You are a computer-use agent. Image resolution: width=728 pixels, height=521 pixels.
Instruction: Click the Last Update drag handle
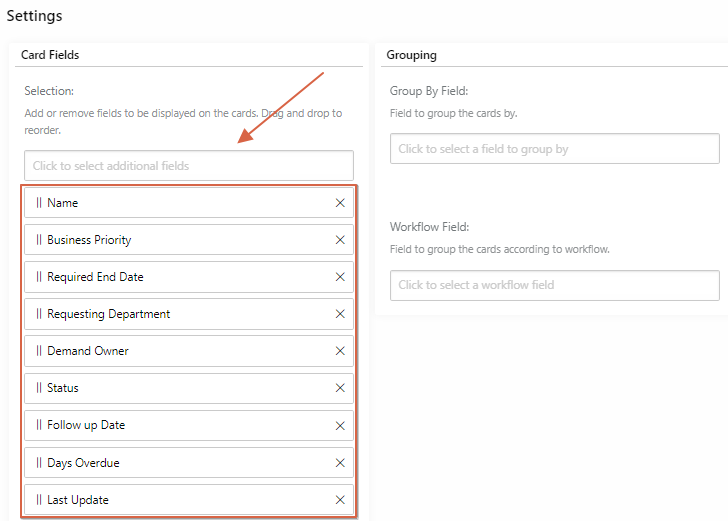pos(39,500)
